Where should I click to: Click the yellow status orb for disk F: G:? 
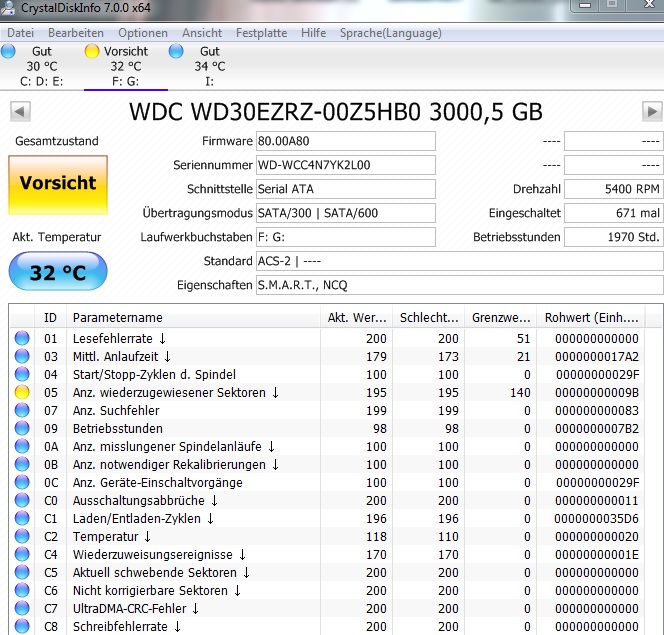pyautogui.click(x=91, y=51)
